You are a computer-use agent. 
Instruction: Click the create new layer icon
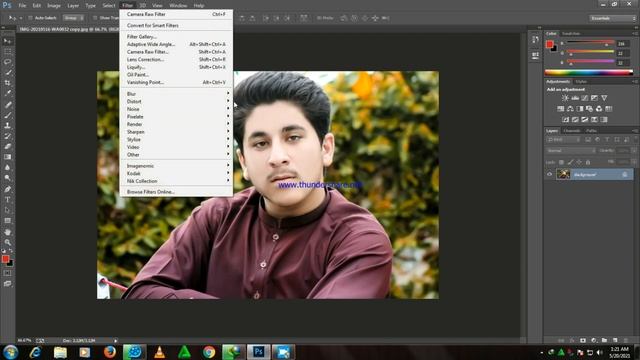615,340
